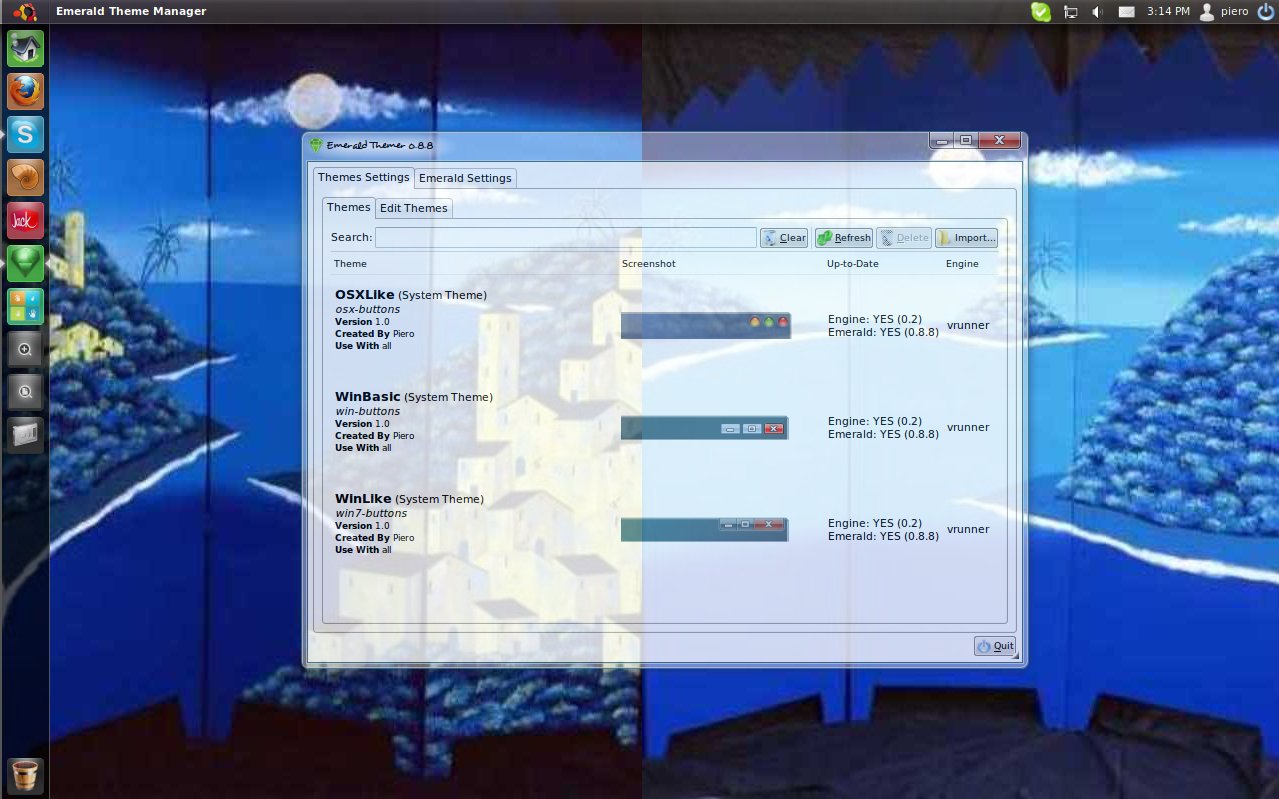This screenshot has width=1279, height=799.
Task: Select the Themes sub-tab
Action: [348, 207]
